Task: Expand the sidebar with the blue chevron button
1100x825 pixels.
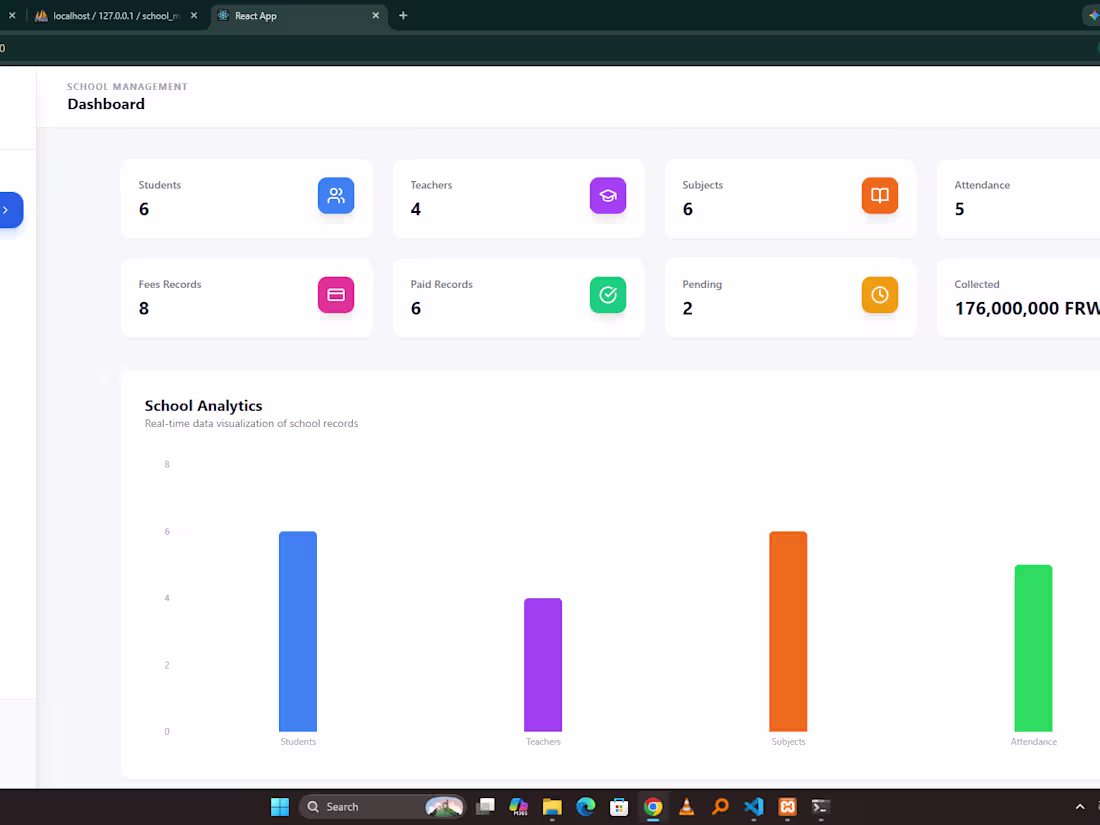Action: point(10,210)
